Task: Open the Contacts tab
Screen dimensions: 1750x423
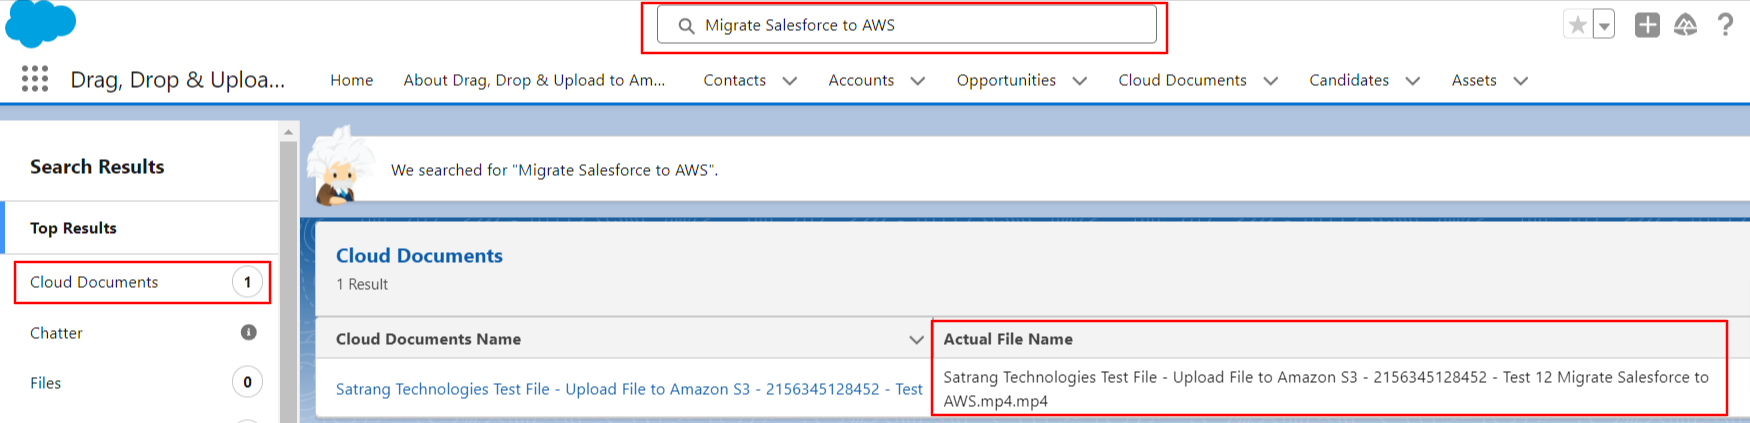Action: click(x=734, y=80)
